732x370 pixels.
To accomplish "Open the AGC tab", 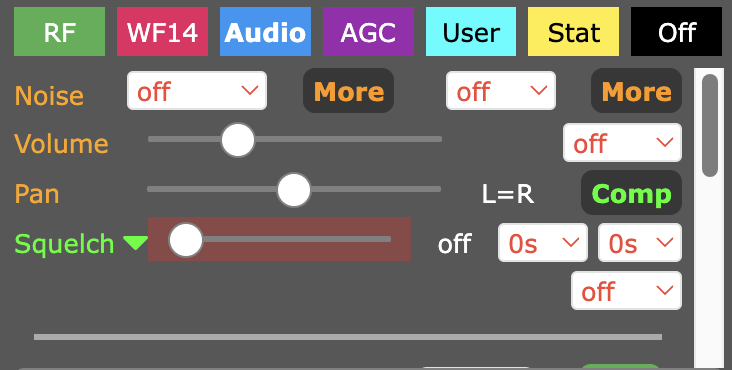I will point(368,32).
